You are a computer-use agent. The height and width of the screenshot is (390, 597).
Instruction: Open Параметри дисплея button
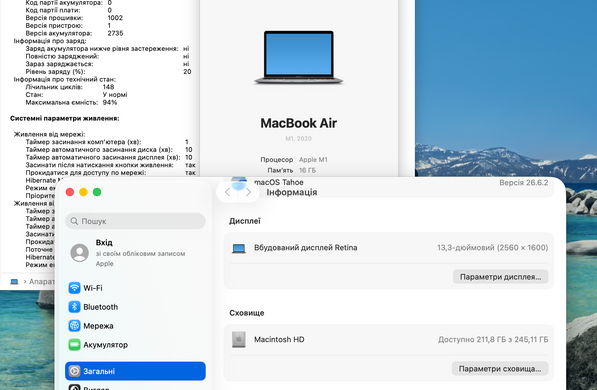click(500, 277)
